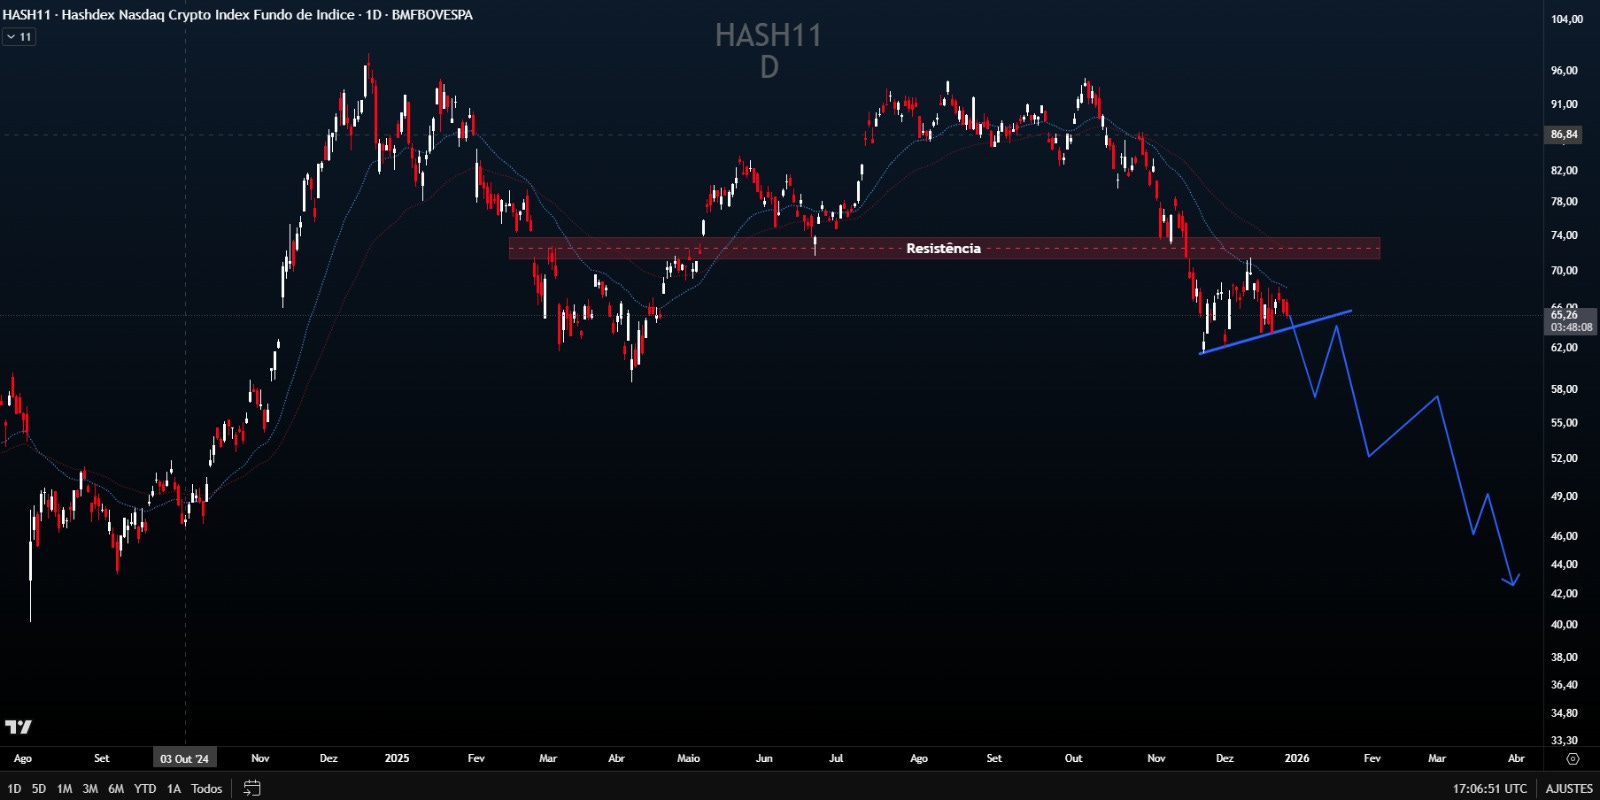Open chart settings hexagon gear icon
Screen dimensions: 1600x800
tap(1572, 759)
